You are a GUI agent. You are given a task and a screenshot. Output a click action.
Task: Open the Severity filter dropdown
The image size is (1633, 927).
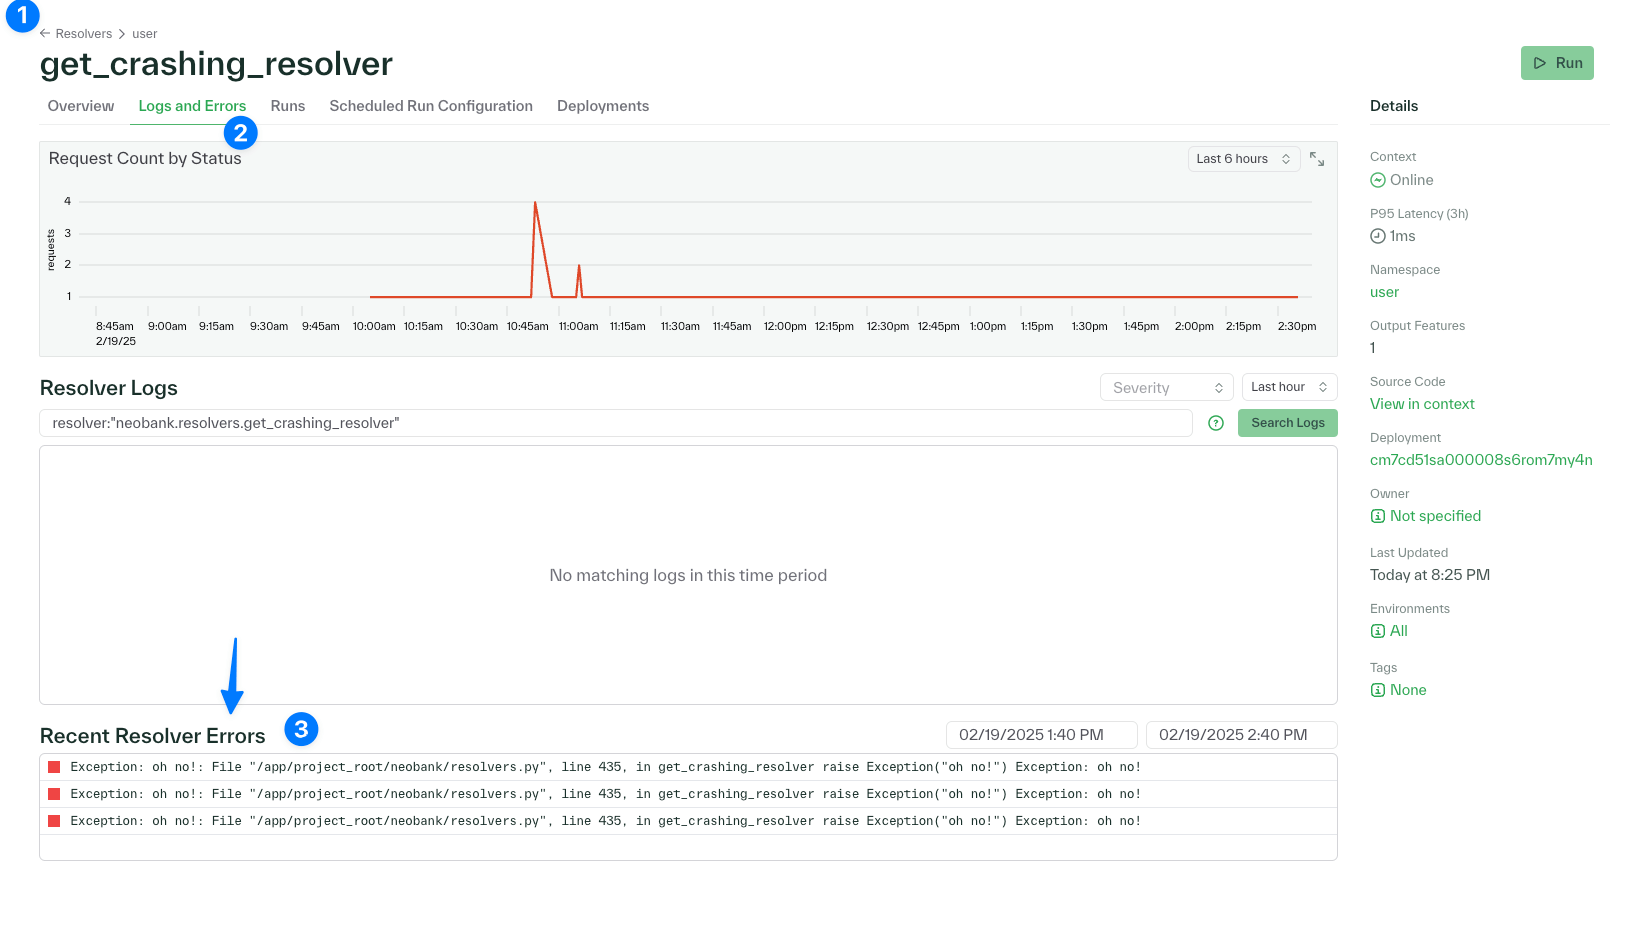tap(1166, 387)
